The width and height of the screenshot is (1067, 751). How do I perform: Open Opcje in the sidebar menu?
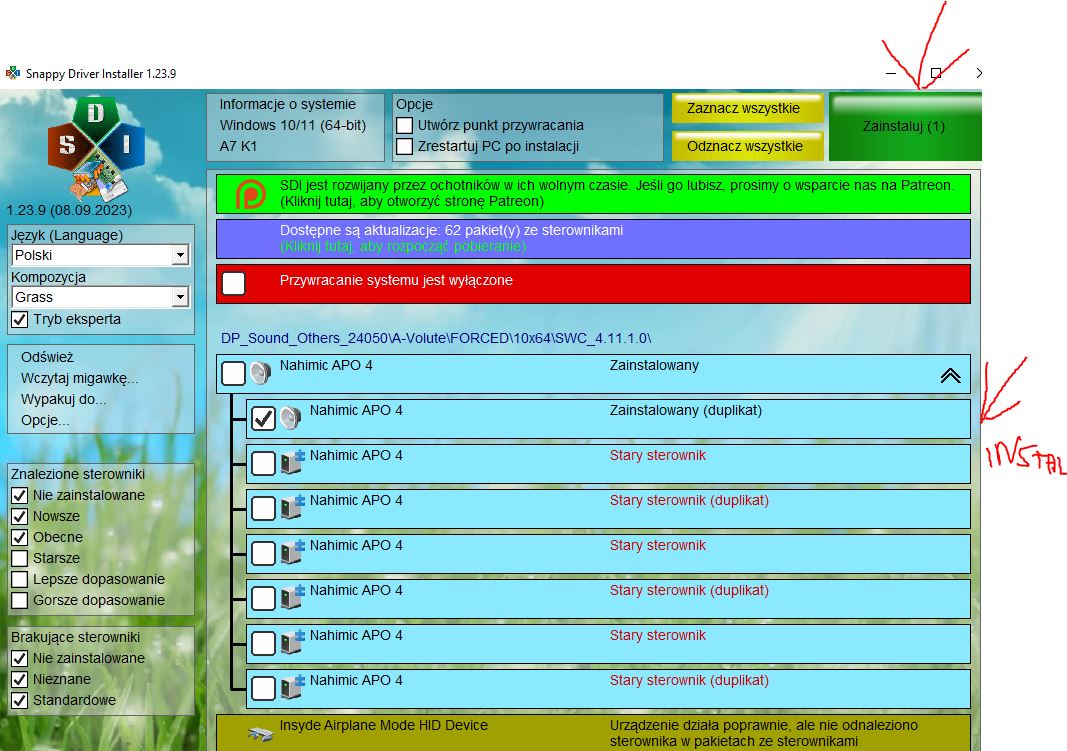point(45,420)
